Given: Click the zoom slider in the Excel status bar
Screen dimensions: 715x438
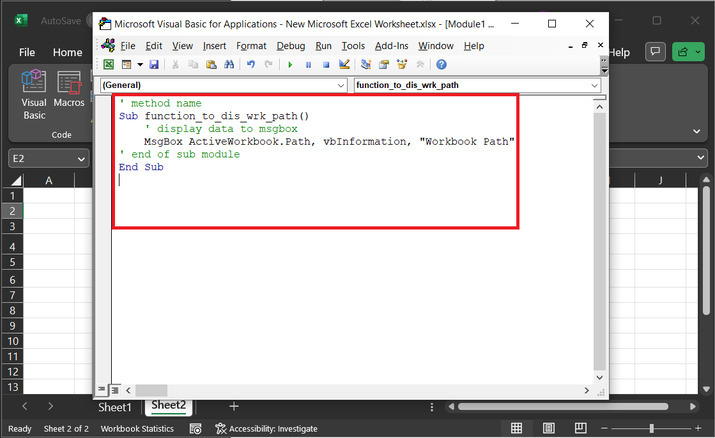Looking at the screenshot, I should click(652, 428).
